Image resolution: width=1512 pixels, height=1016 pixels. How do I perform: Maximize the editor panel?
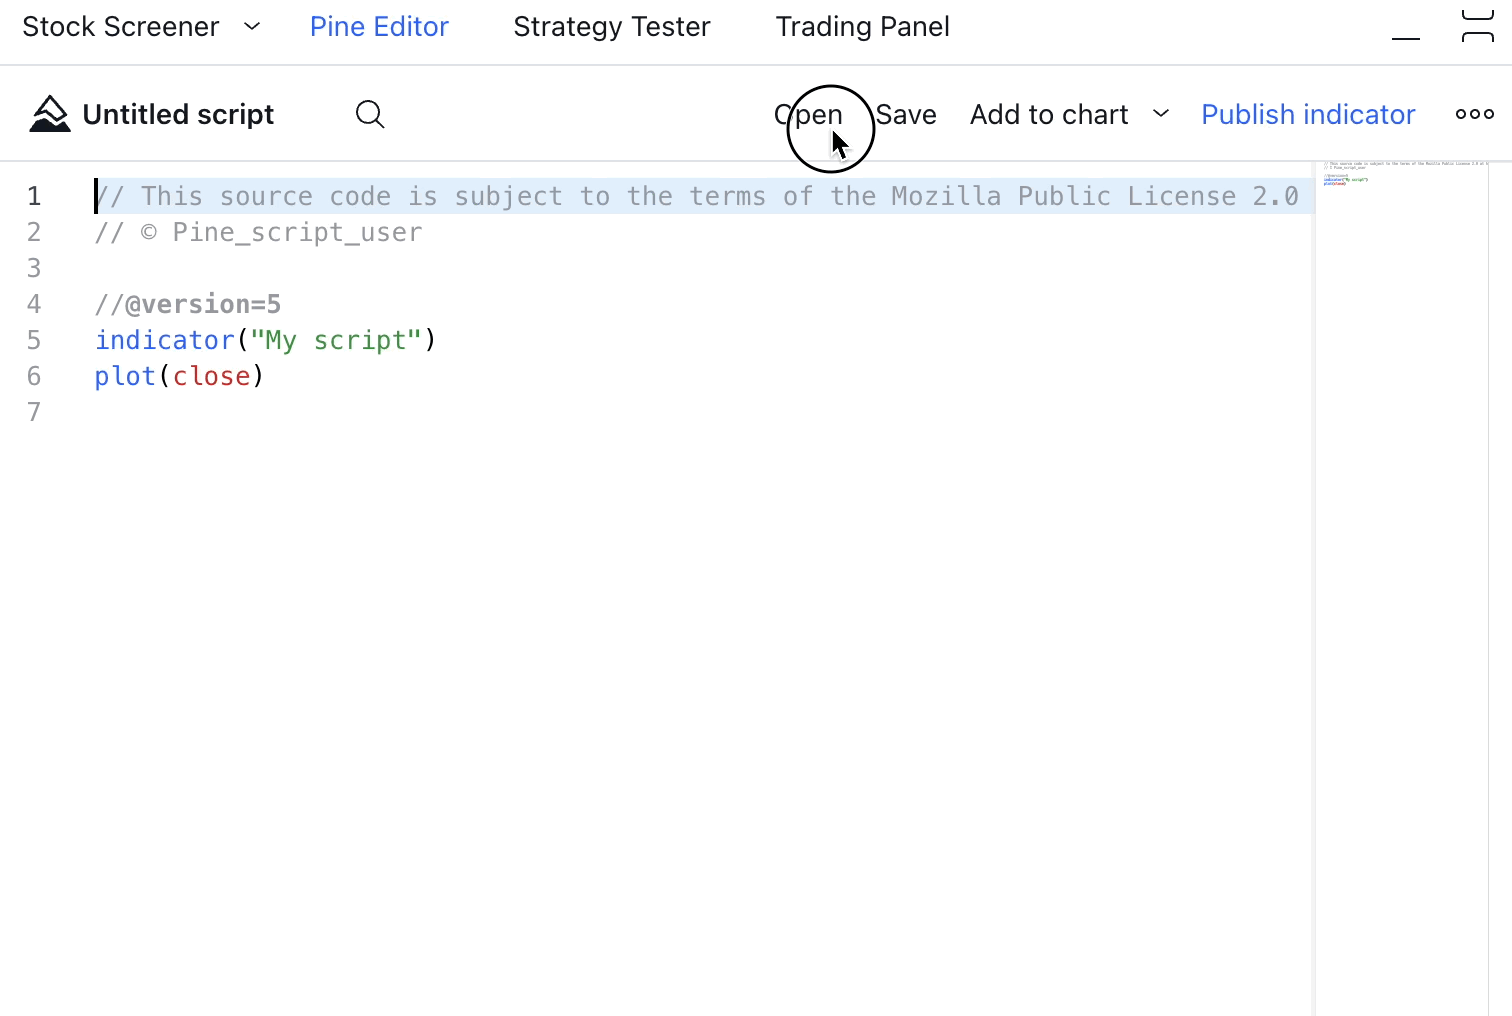click(x=1477, y=27)
